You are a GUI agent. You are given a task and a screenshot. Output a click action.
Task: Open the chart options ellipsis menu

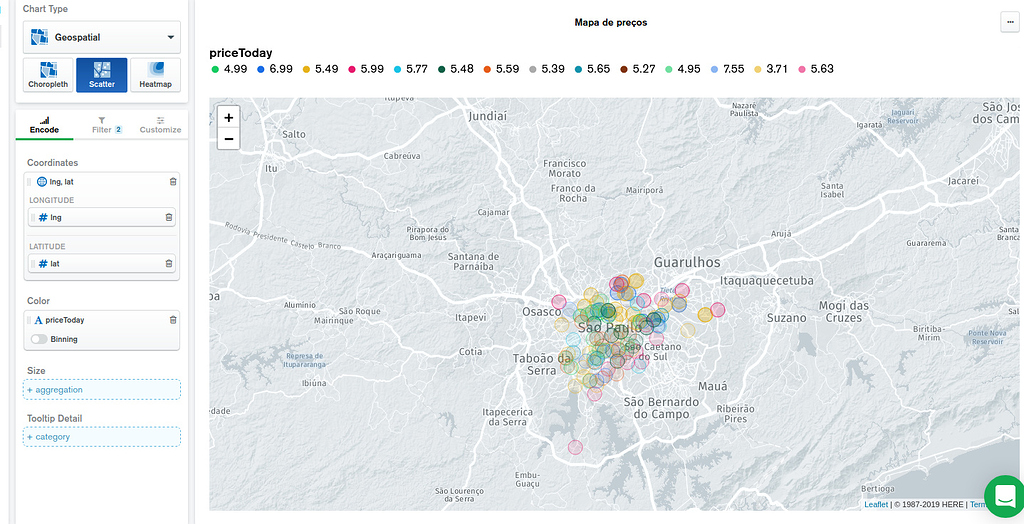[1008, 22]
